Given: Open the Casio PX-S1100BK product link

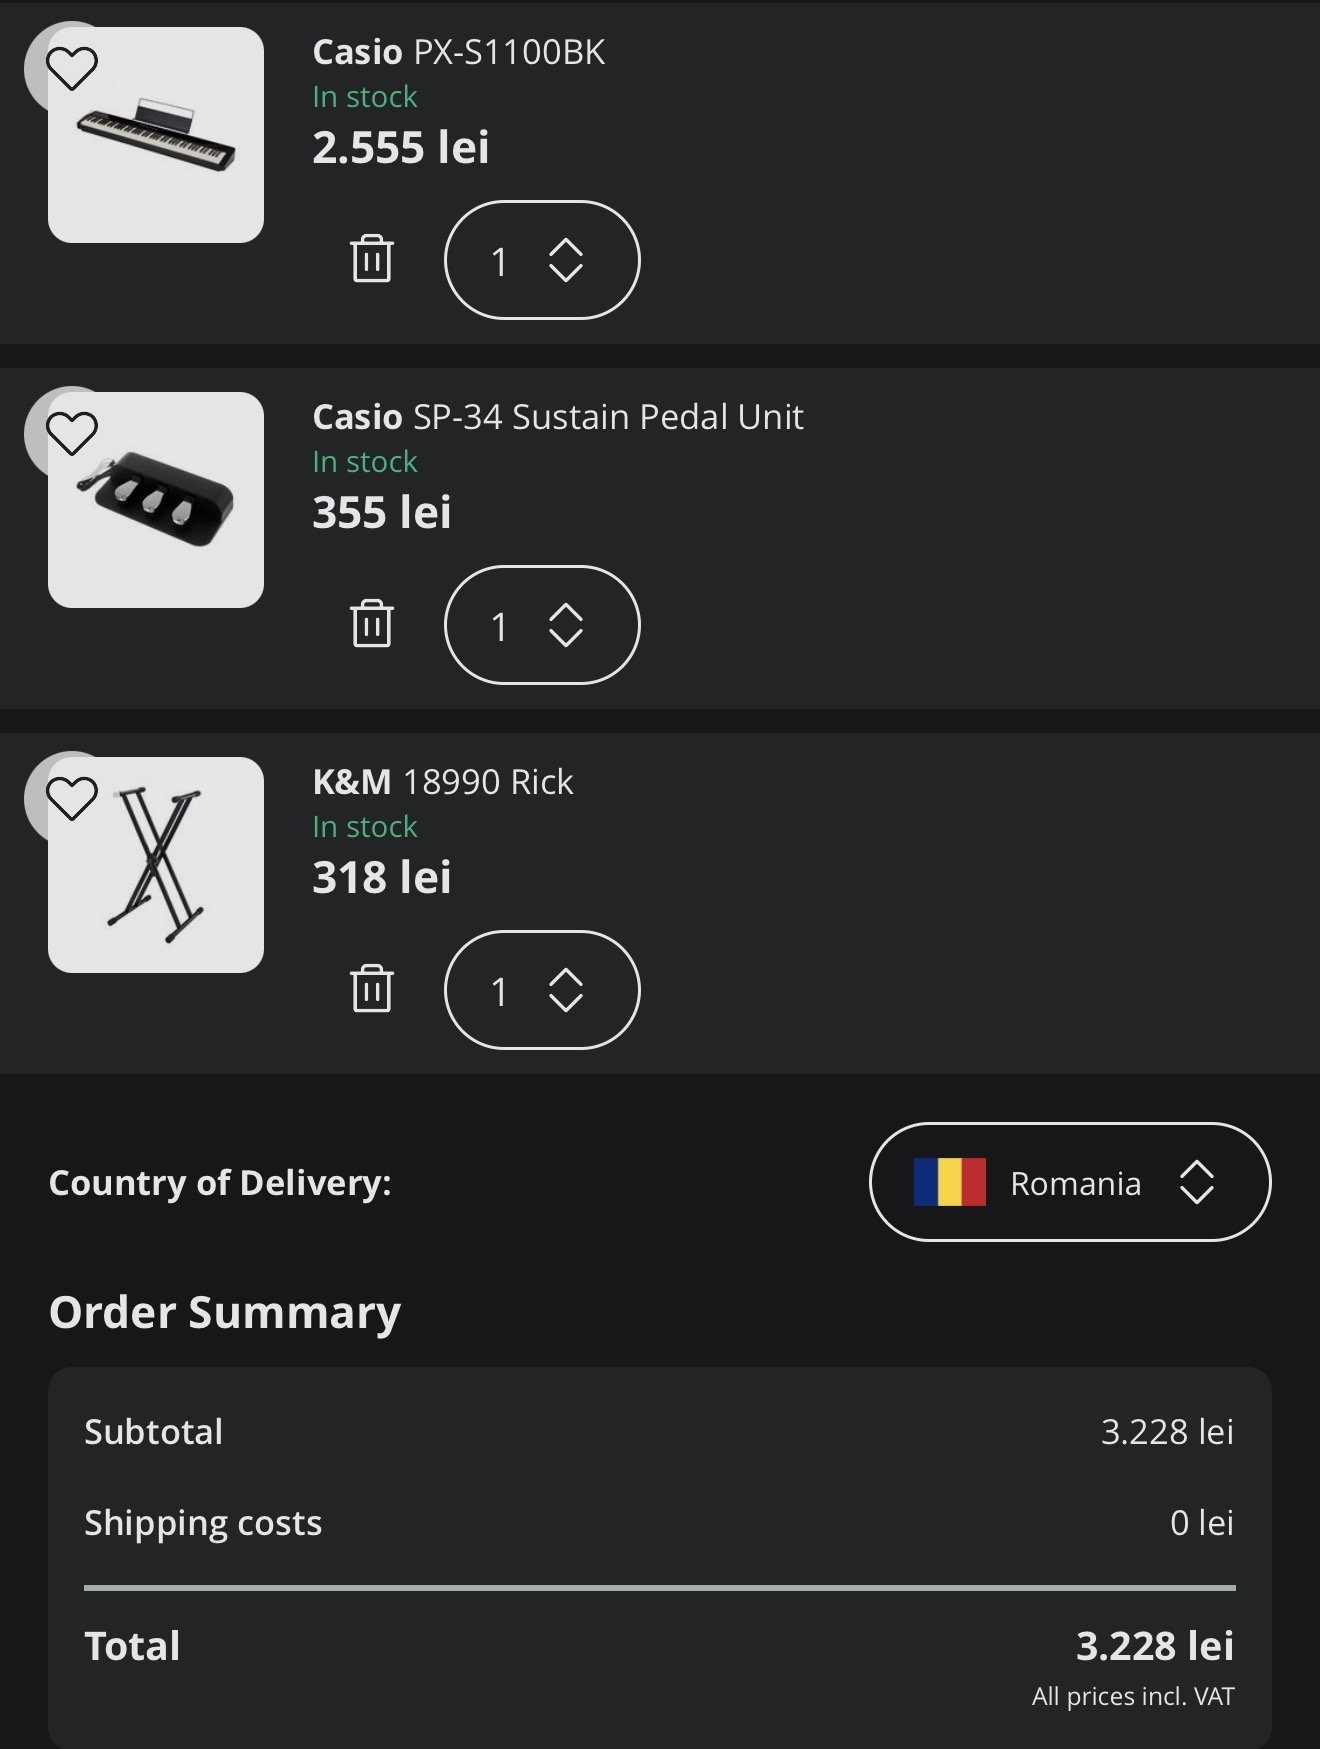Looking at the screenshot, I should pyautogui.click(x=458, y=52).
